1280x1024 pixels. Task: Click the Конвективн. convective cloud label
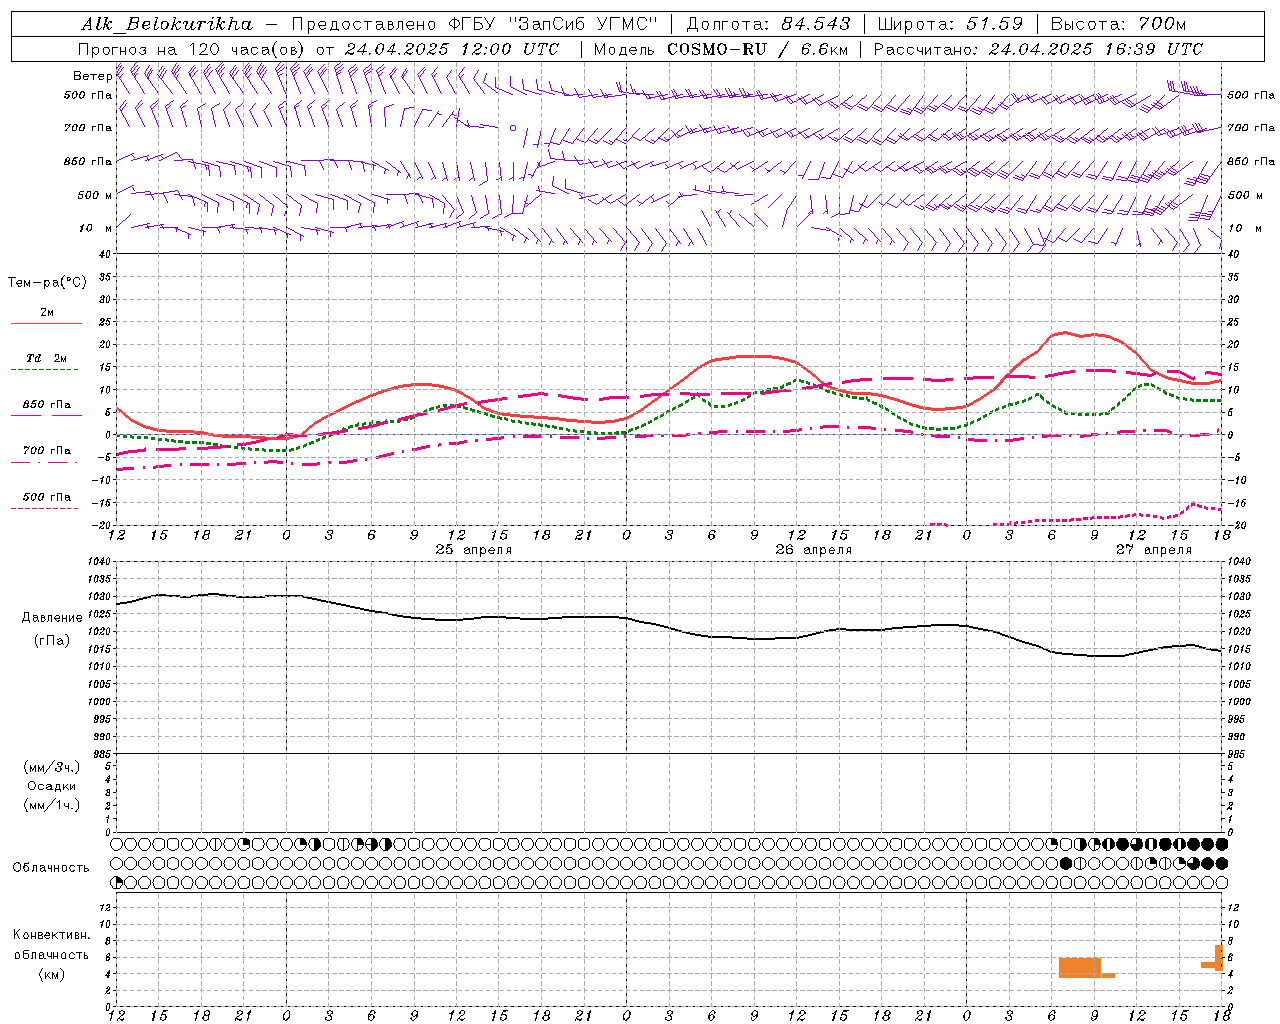pos(51,935)
